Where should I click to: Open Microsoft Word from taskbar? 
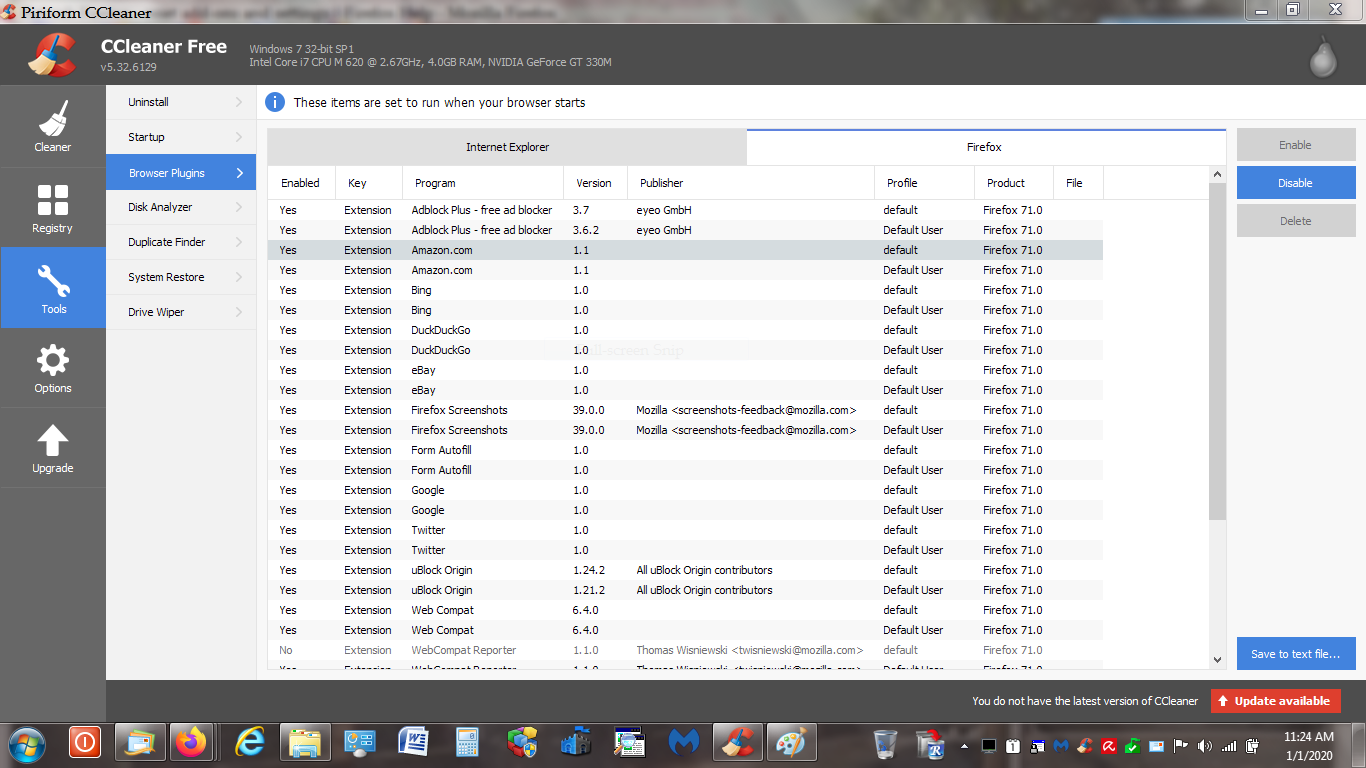pyautogui.click(x=414, y=742)
